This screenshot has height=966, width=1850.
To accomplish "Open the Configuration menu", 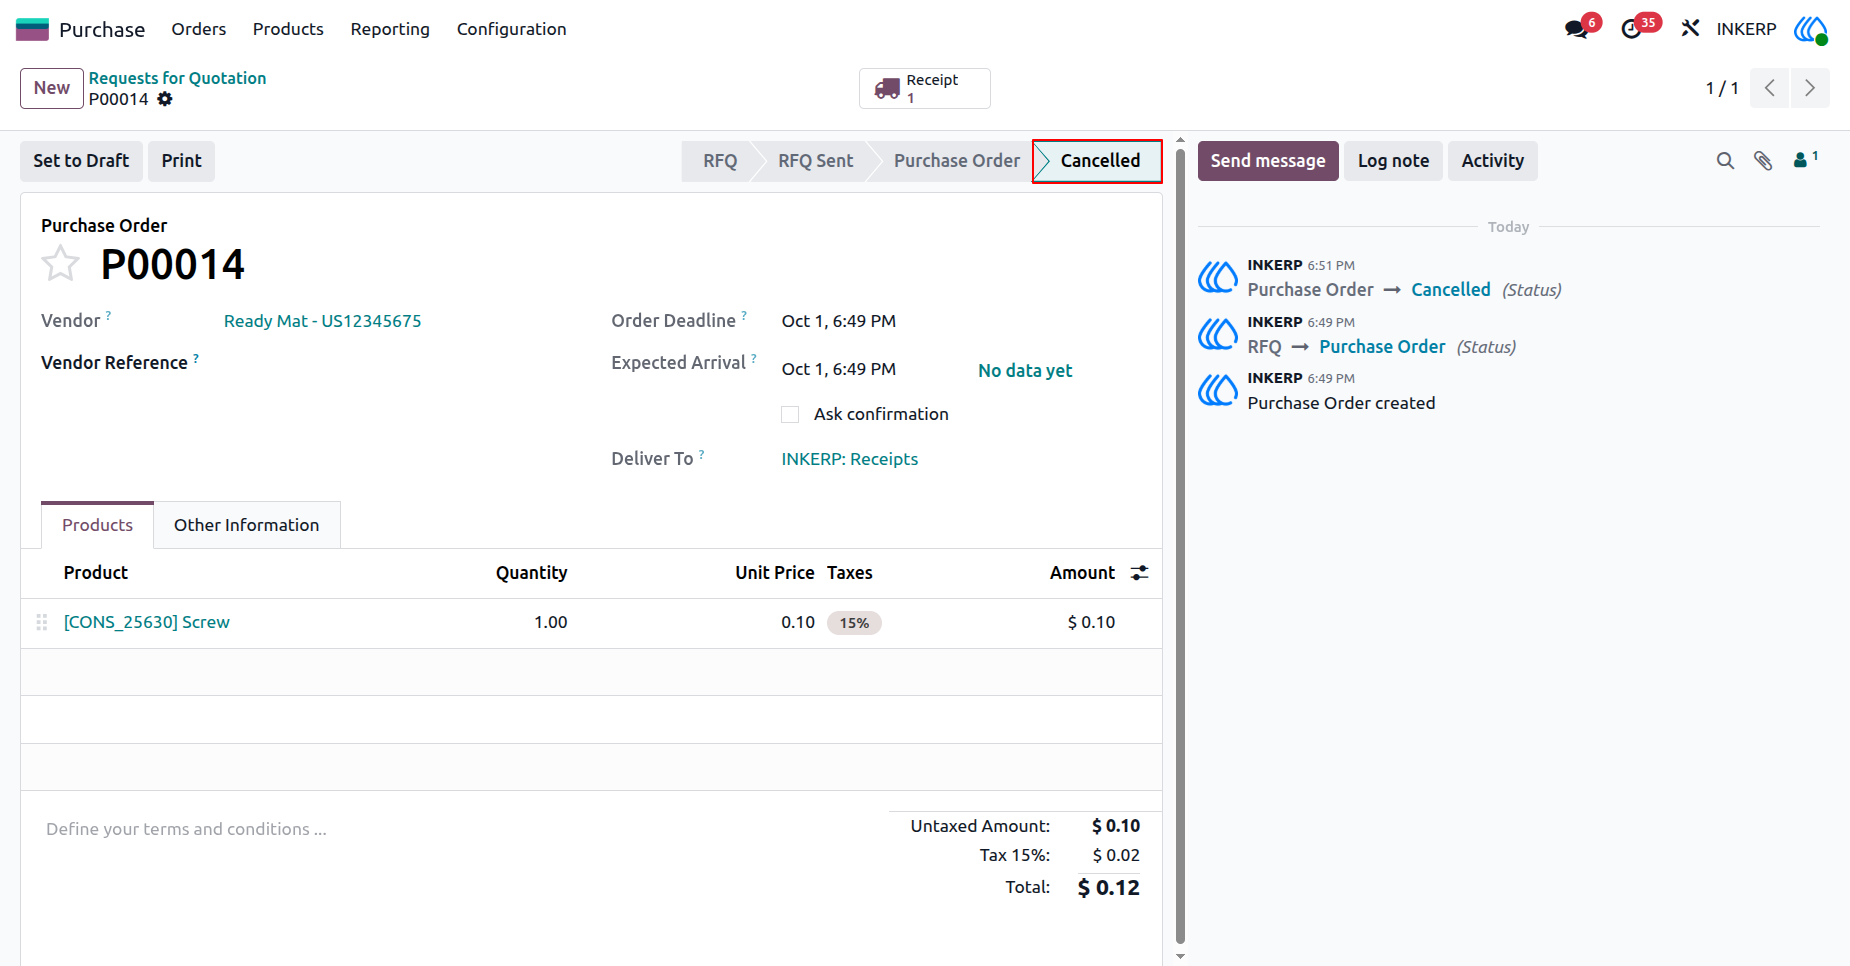I will (512, 29).
